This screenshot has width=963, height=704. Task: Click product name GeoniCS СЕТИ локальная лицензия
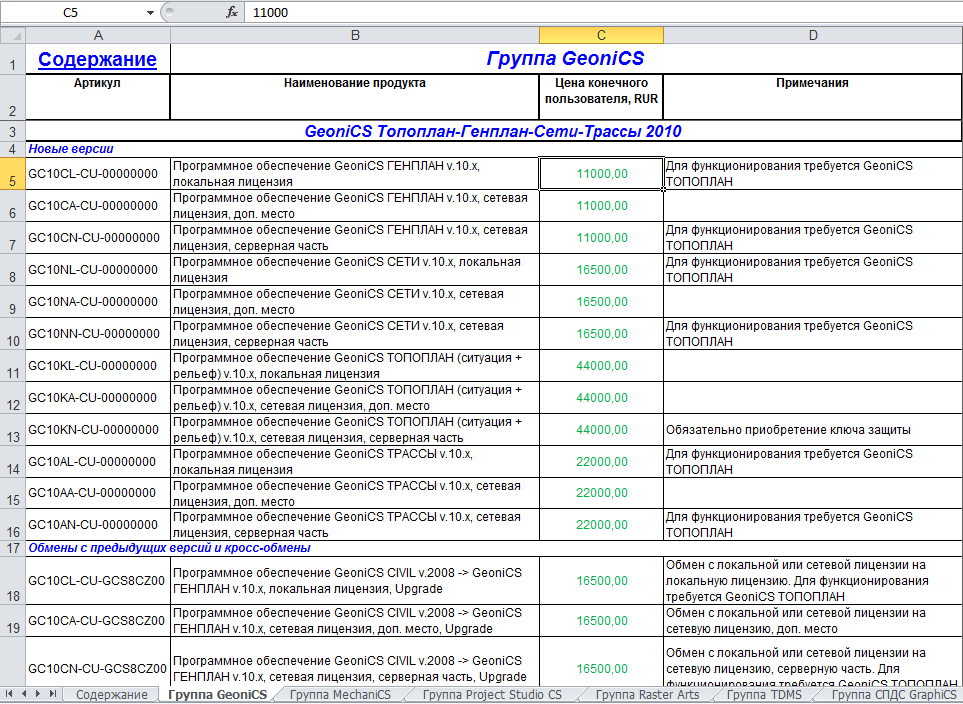[354, 270]
